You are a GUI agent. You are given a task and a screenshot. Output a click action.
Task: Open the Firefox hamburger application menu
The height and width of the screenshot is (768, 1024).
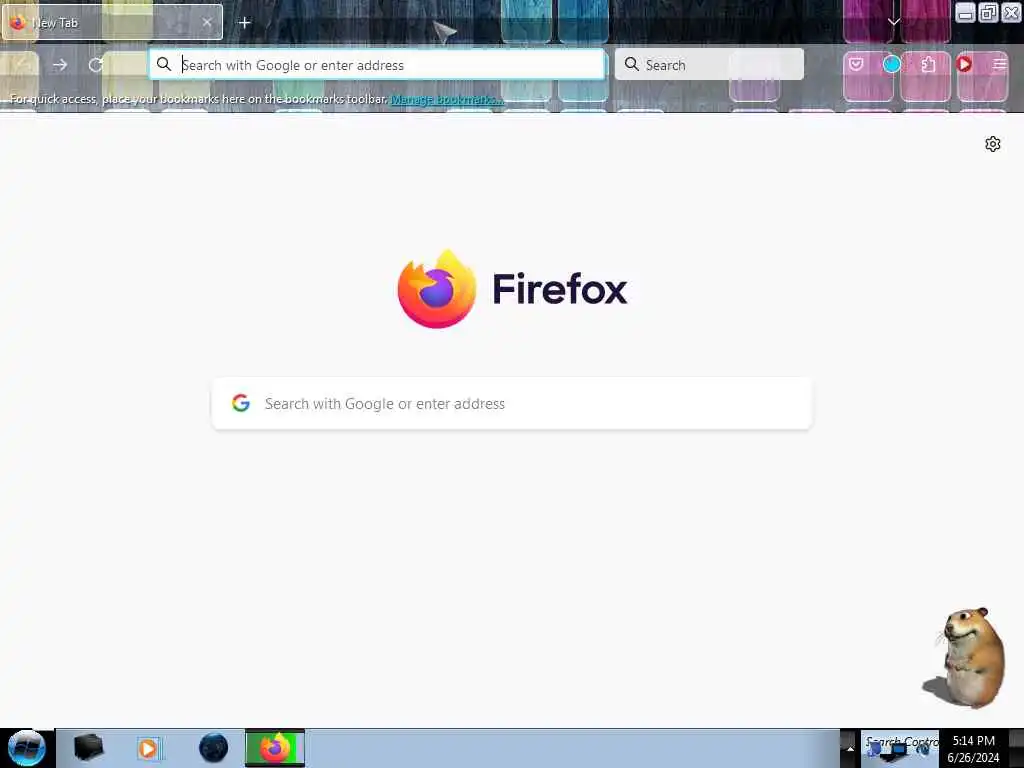coord(999,64)
